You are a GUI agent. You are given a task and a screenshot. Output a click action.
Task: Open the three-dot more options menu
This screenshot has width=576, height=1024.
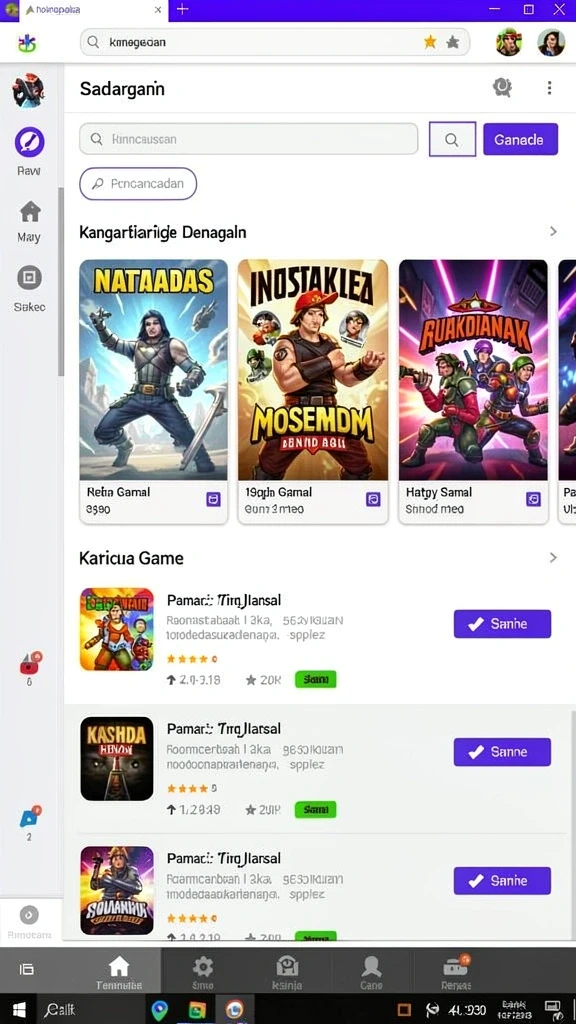[x=549, y=88]
